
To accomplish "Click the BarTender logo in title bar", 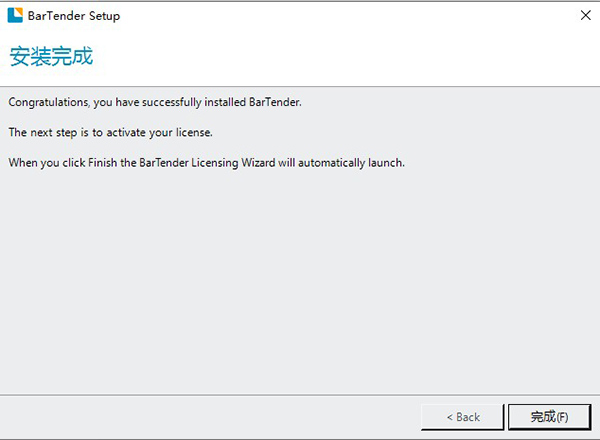I will click(x=16, y=16).
